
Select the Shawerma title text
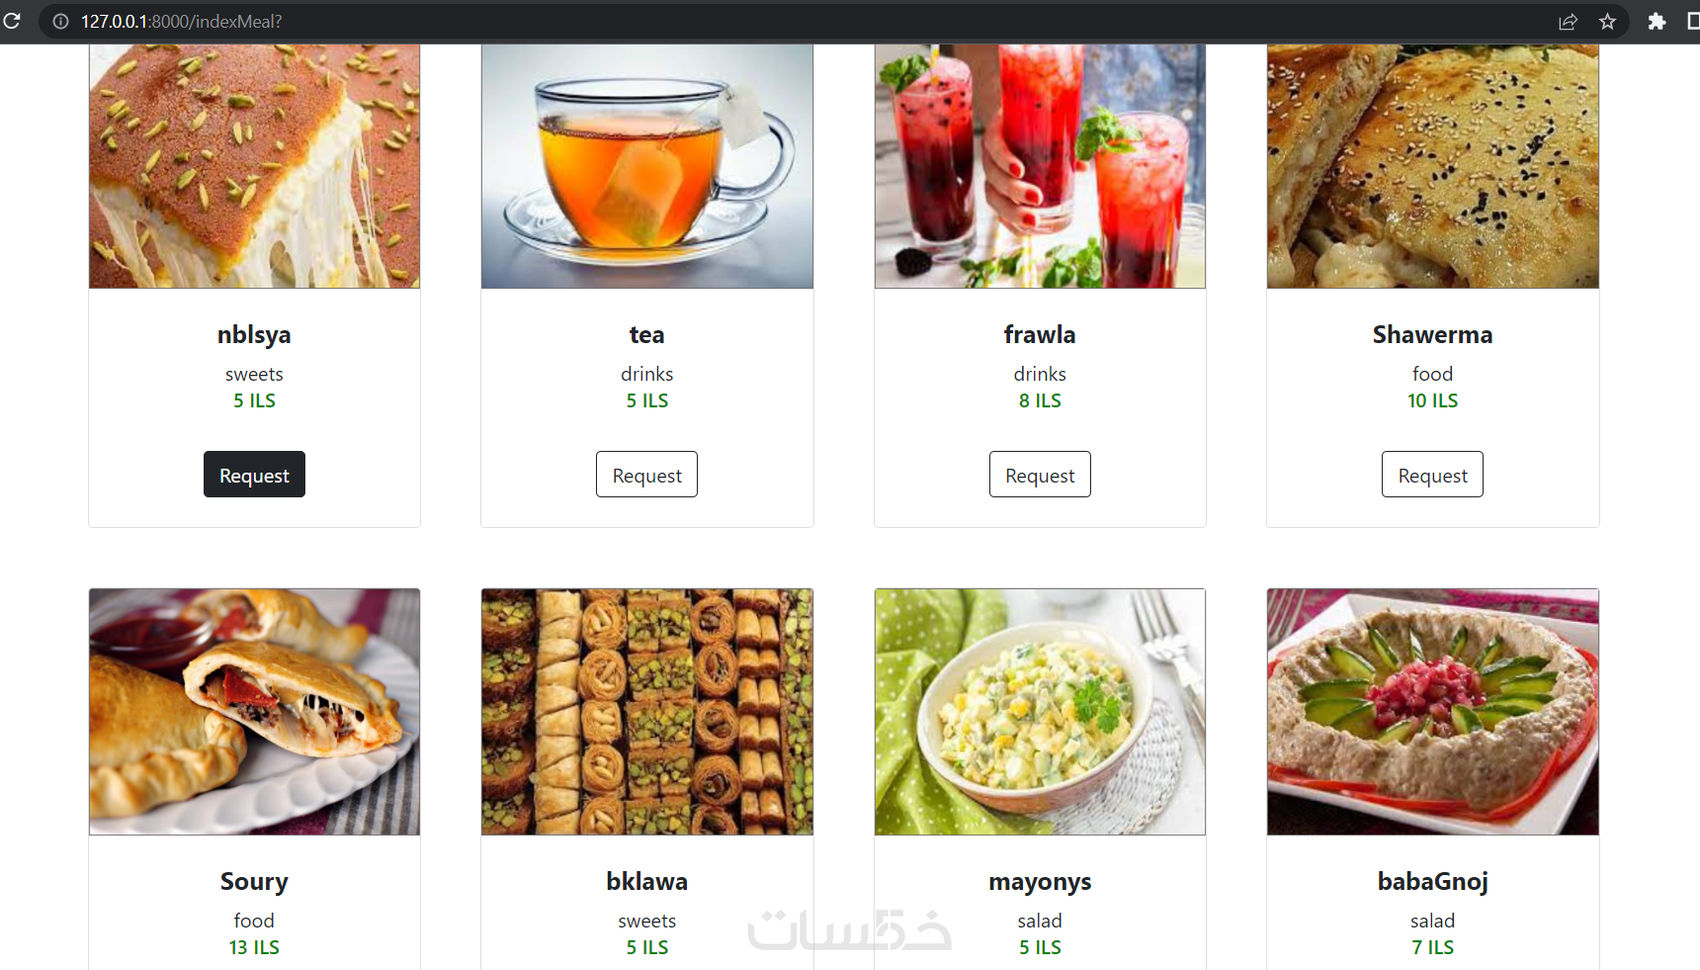(1432, 334)
